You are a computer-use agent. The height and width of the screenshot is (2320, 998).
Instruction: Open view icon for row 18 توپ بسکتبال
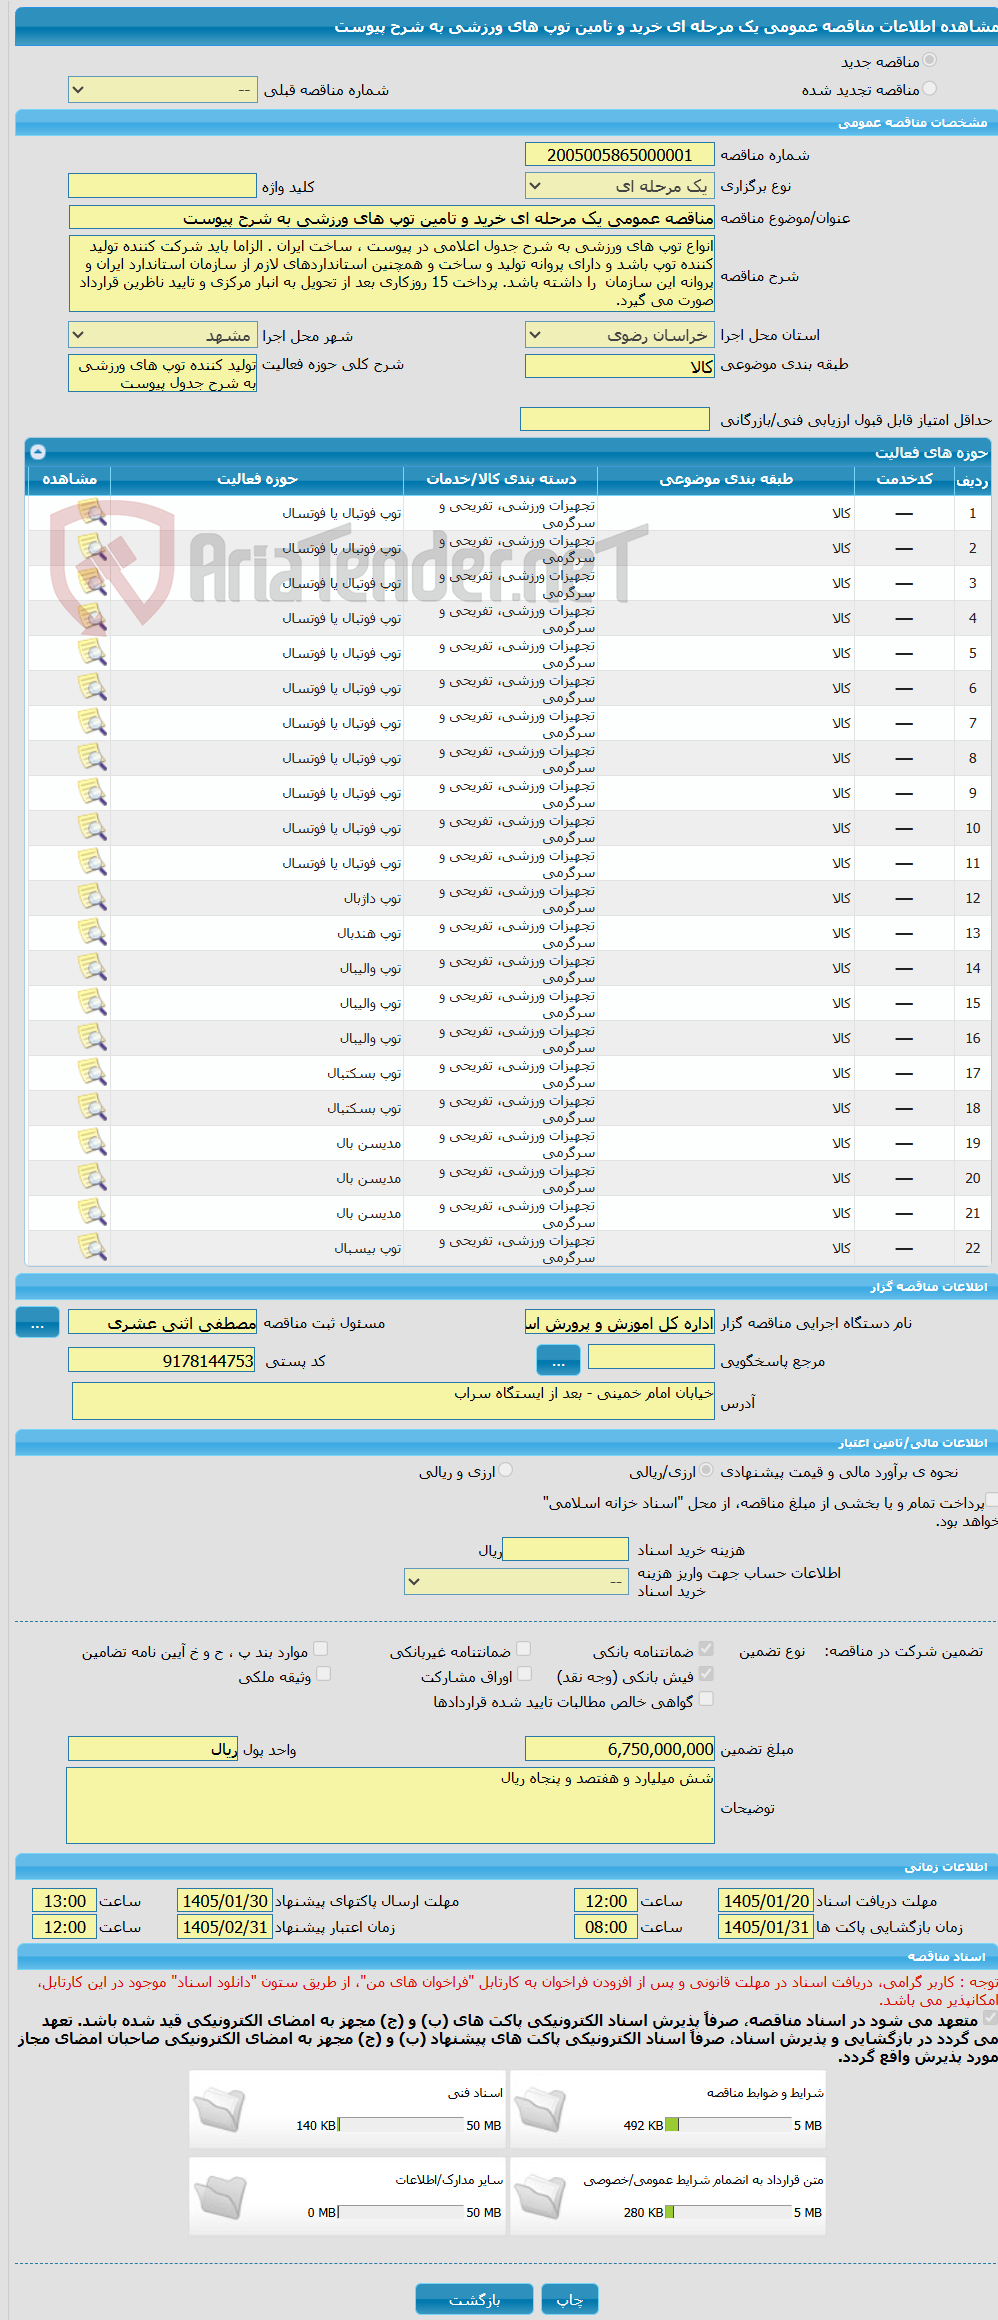(92, 1108)
